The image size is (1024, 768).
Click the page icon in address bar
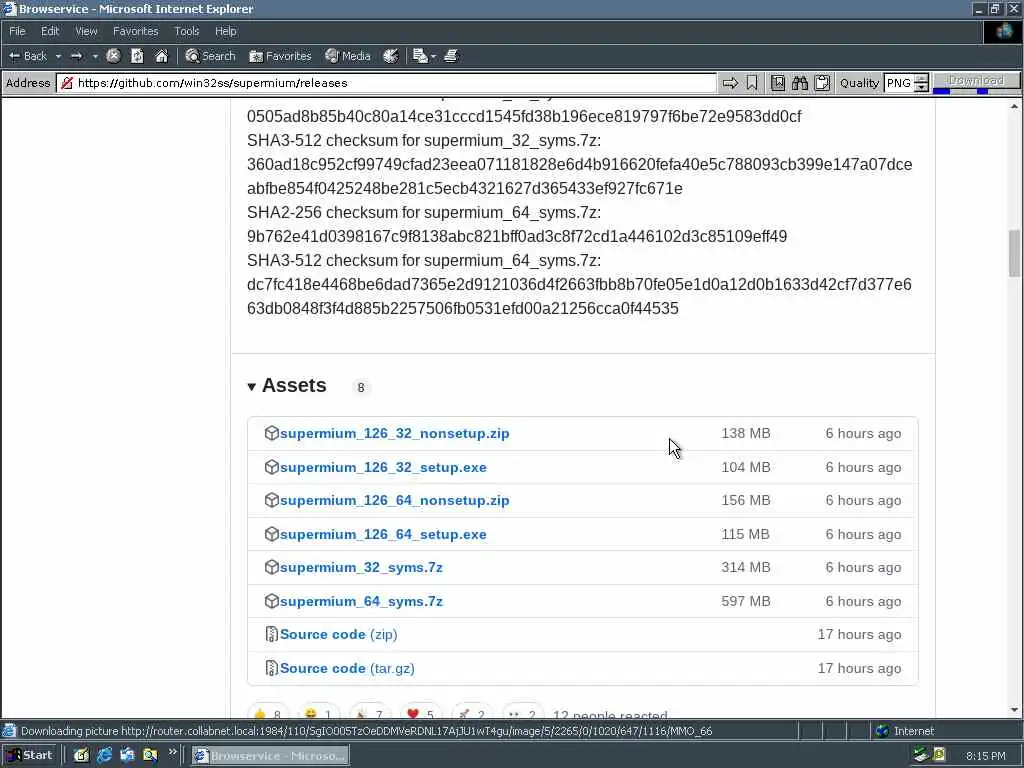67,83
